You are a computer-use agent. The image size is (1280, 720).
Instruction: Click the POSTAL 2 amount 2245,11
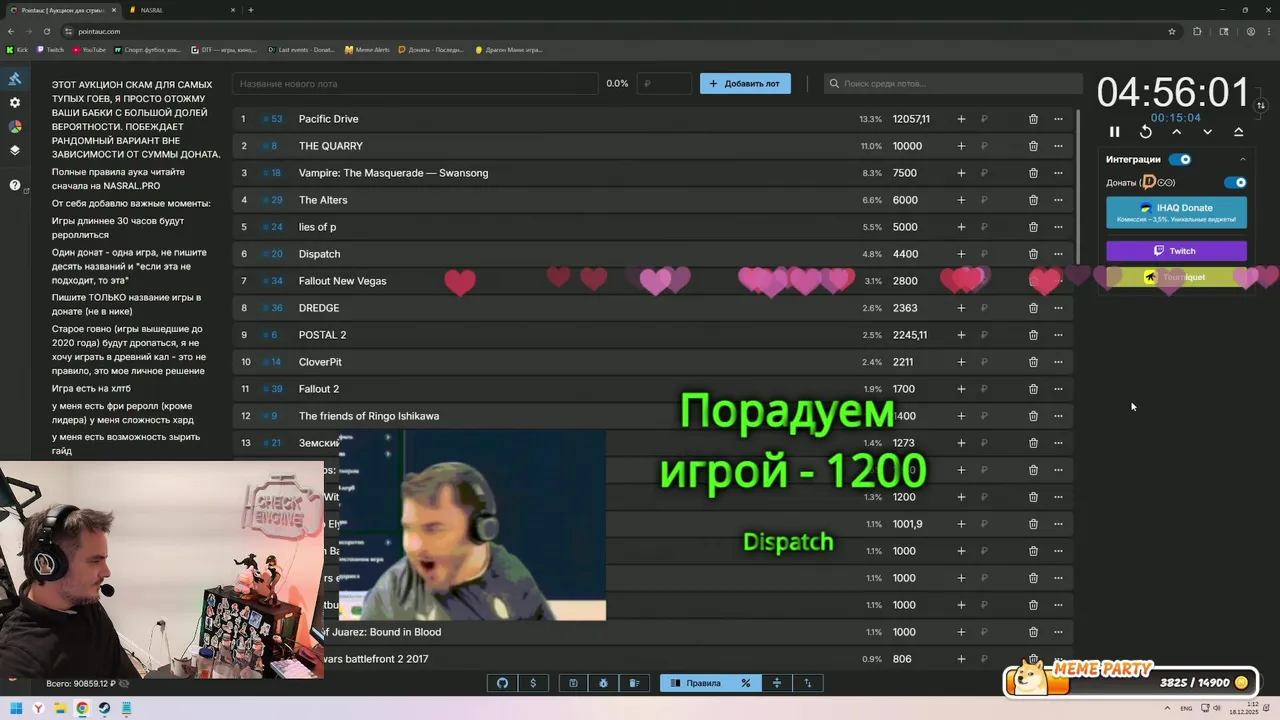[x=910, y=335]
